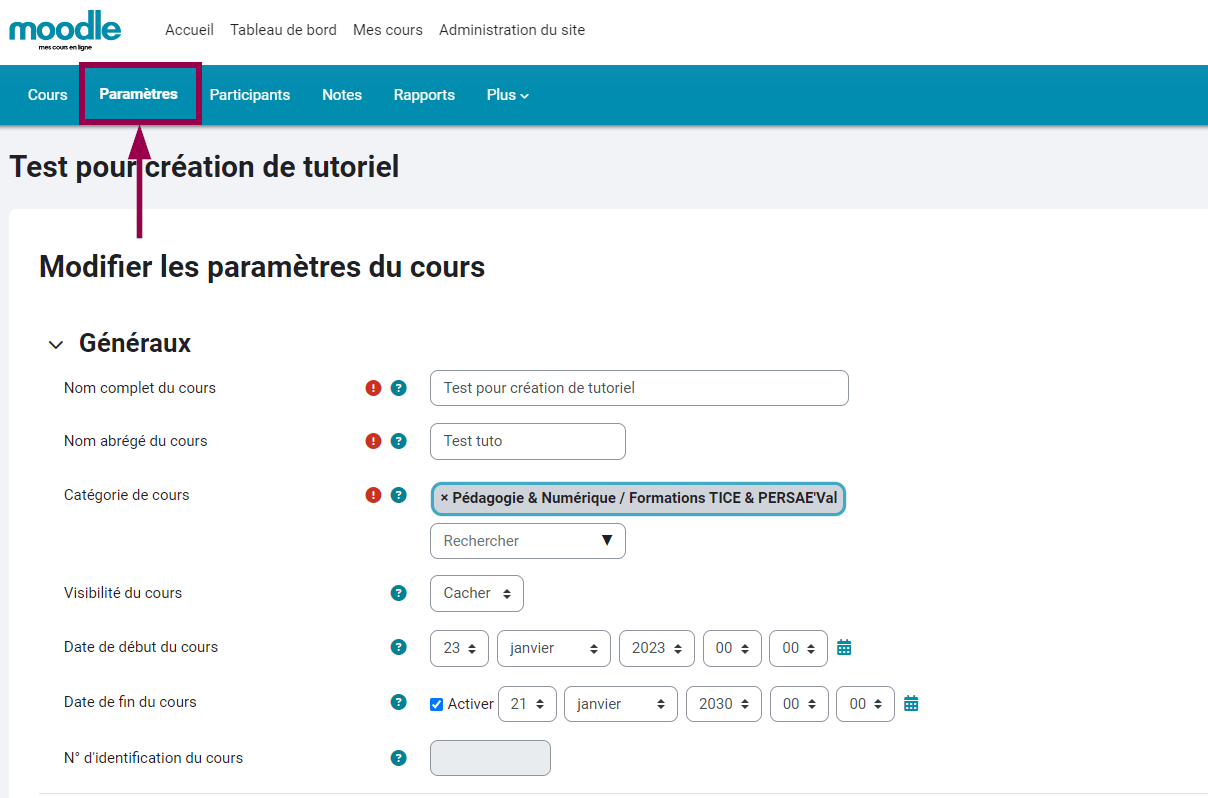Viewport: 1208px width, 798px height.
Task: Click the Généraux section heading
Action: [135, 343]
